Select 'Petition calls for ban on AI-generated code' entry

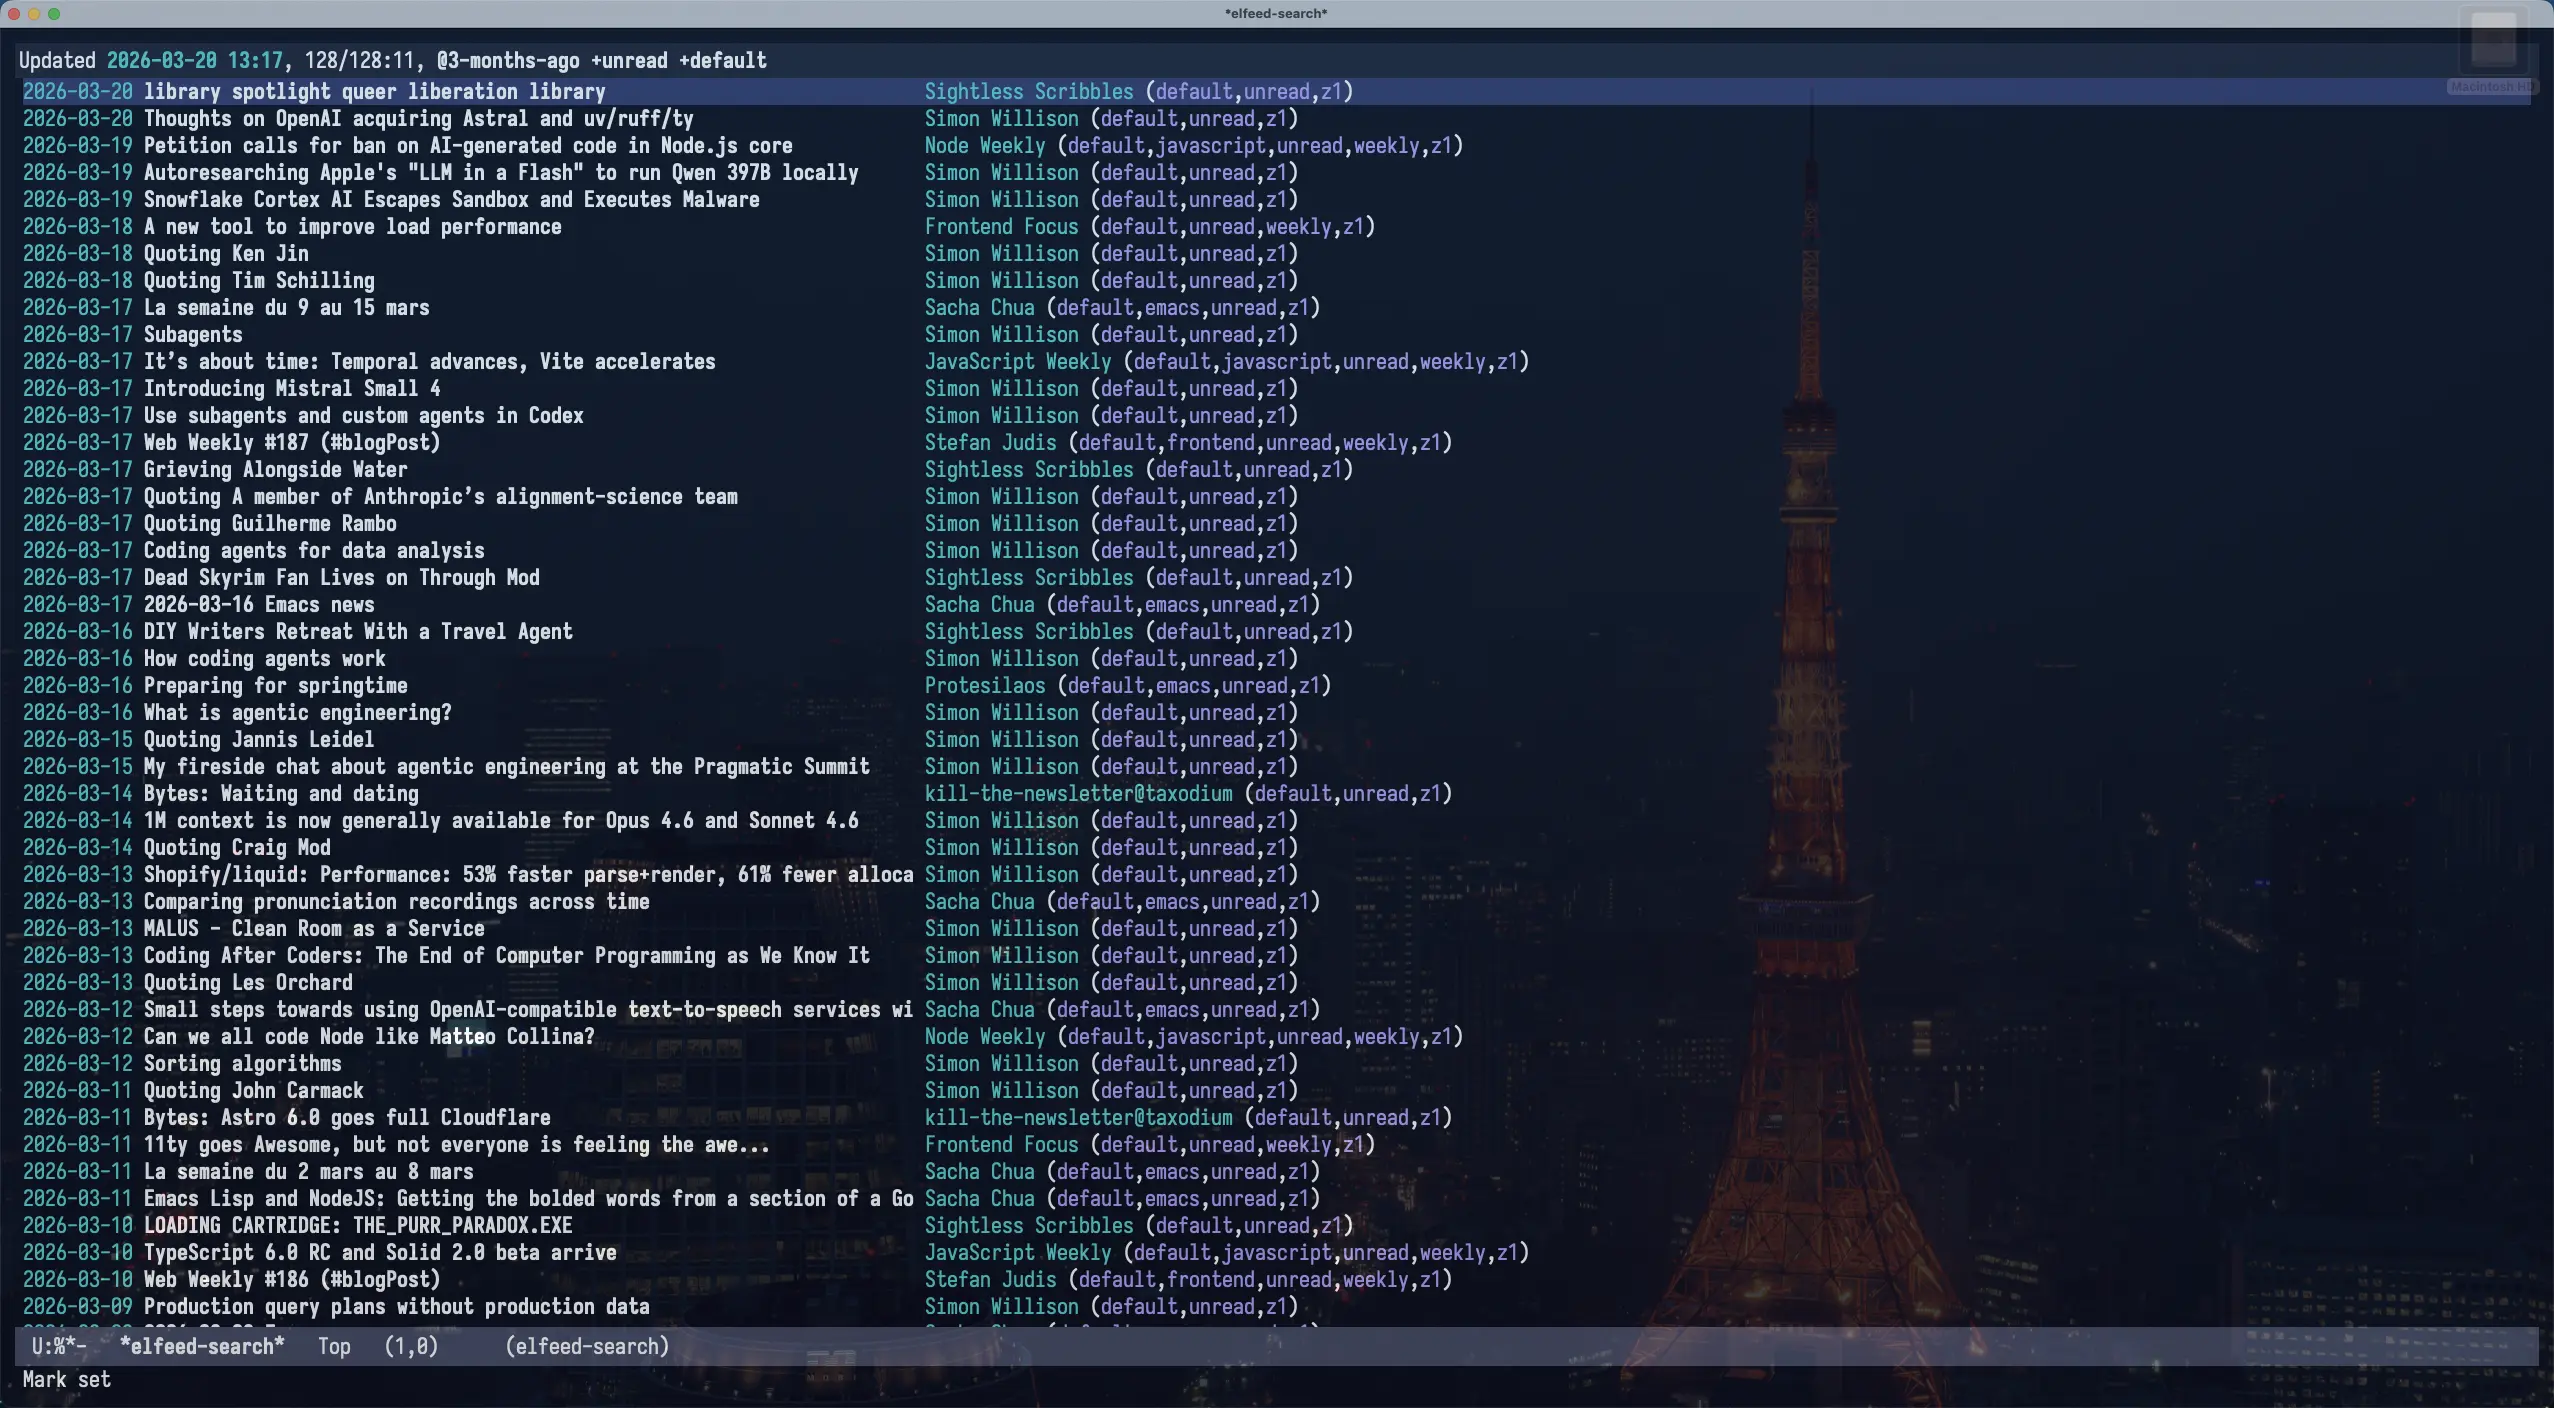coord(467,146)
